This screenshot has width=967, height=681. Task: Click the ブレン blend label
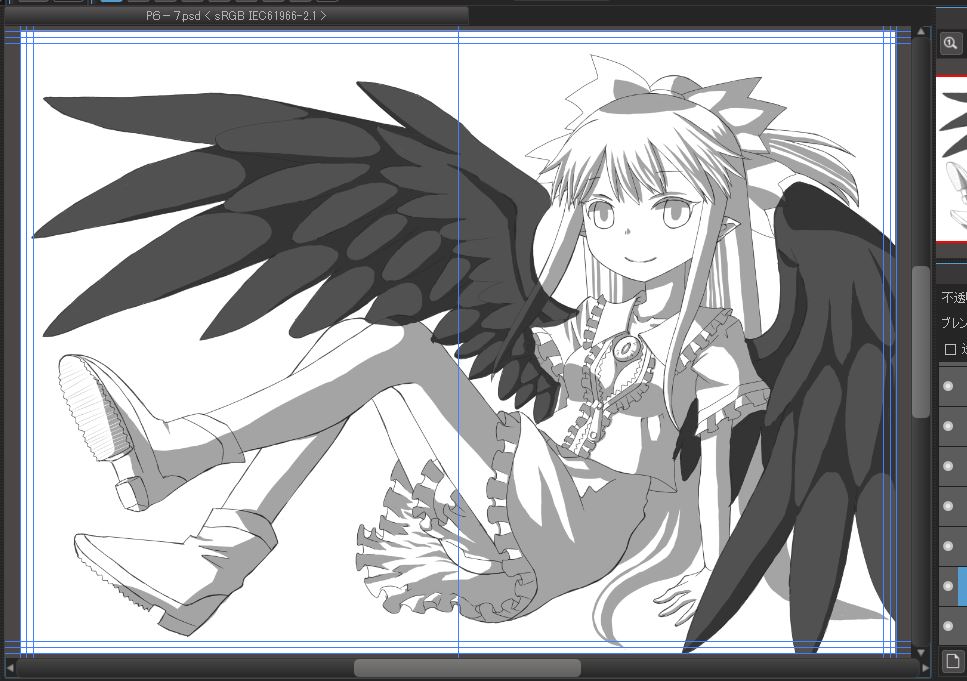(954, 322)
